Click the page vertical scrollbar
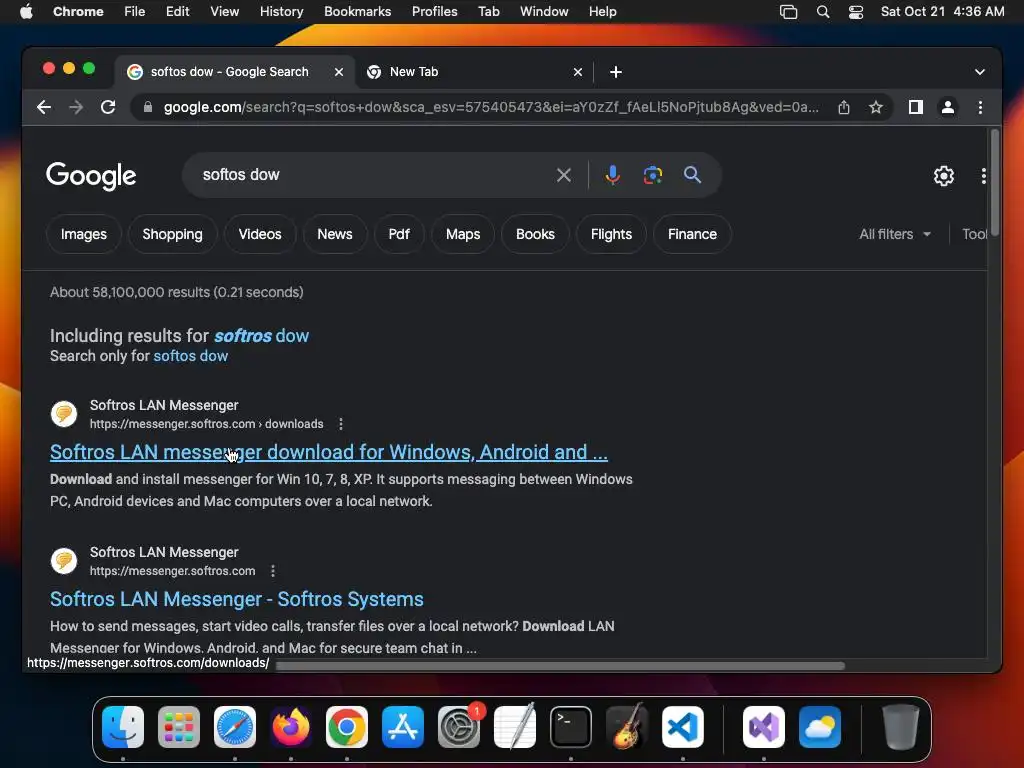 pyautogui.click(x=995, y=183)
